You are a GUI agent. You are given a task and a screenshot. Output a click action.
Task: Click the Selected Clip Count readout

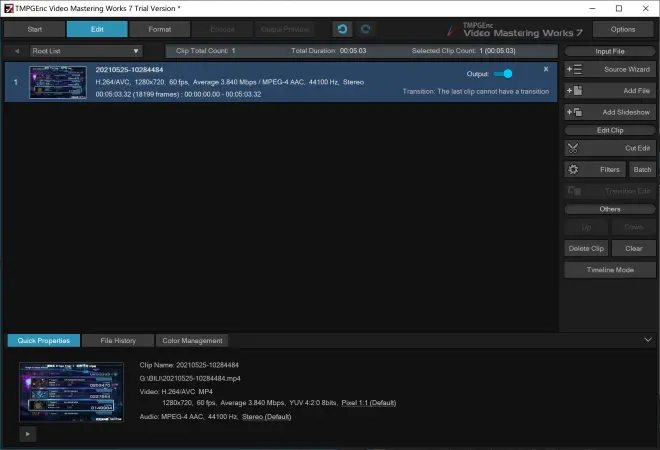pos(463,51)
